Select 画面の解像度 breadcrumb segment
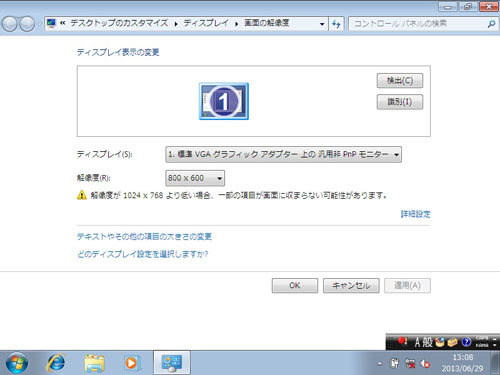Viewport: 500px width, 375px height. pyautogui.click(x=267, y=23)
